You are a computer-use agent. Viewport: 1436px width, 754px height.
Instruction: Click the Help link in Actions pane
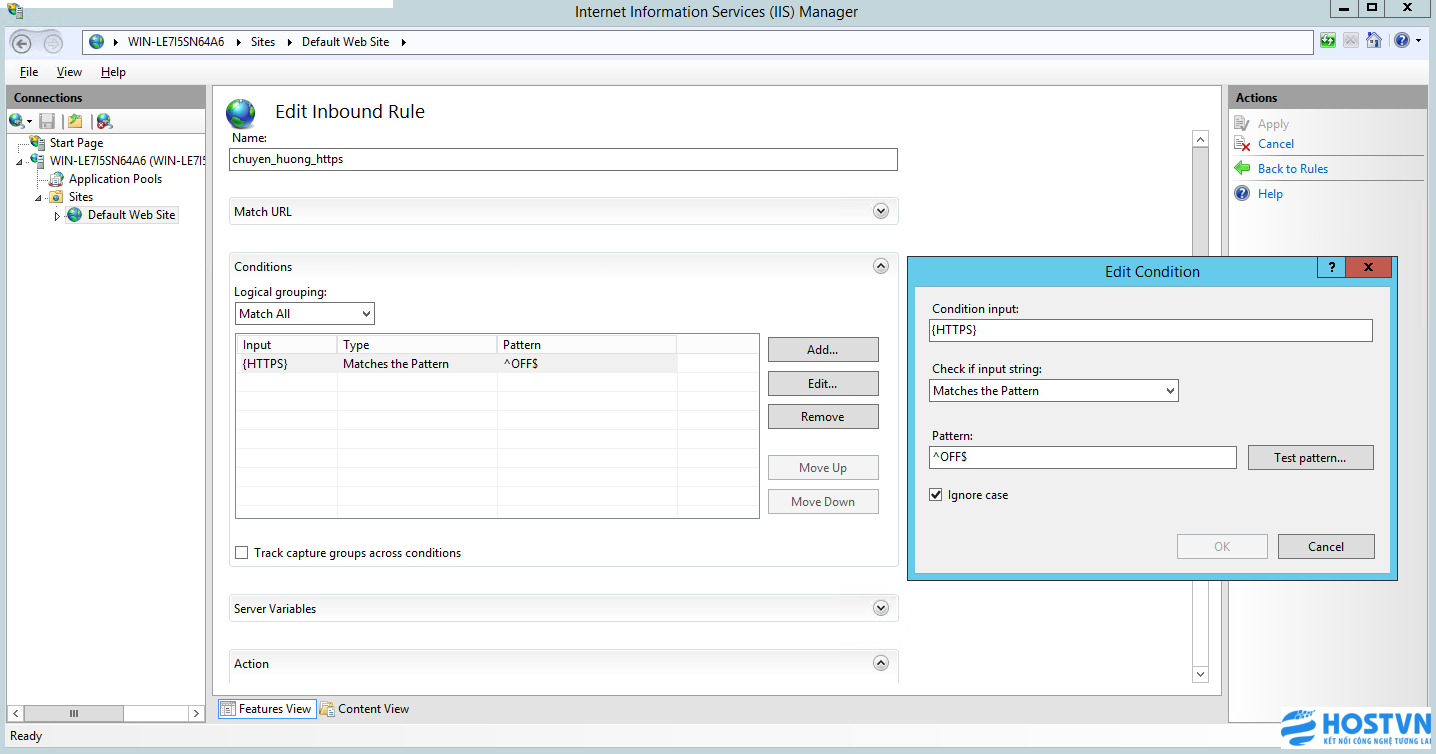[x=1270, y=194]
